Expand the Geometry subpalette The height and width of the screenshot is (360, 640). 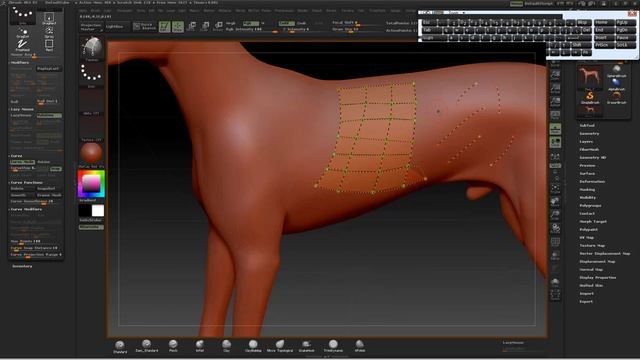pos(589,133)
